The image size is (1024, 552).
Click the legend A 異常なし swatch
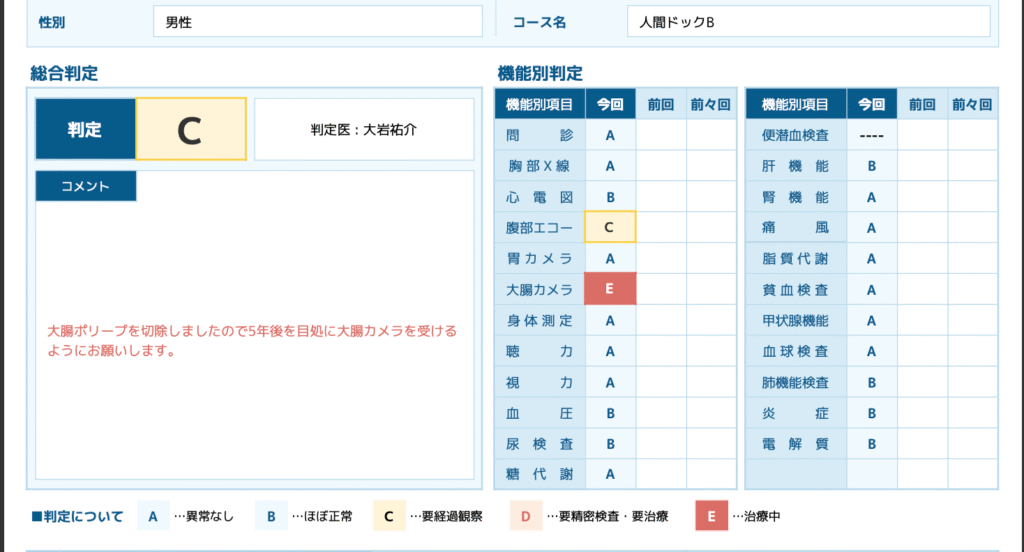click(153, 516)
